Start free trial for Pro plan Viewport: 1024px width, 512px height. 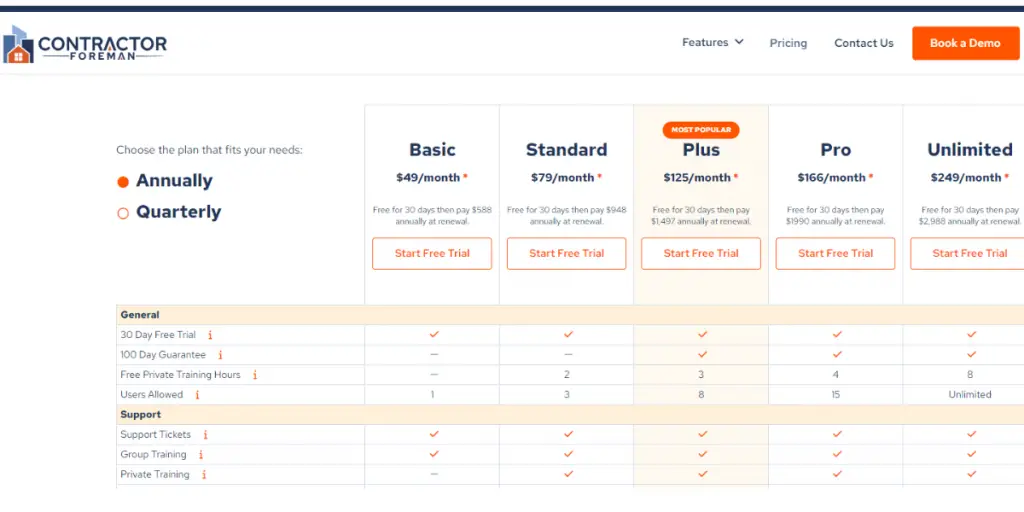tap(835, 253)
